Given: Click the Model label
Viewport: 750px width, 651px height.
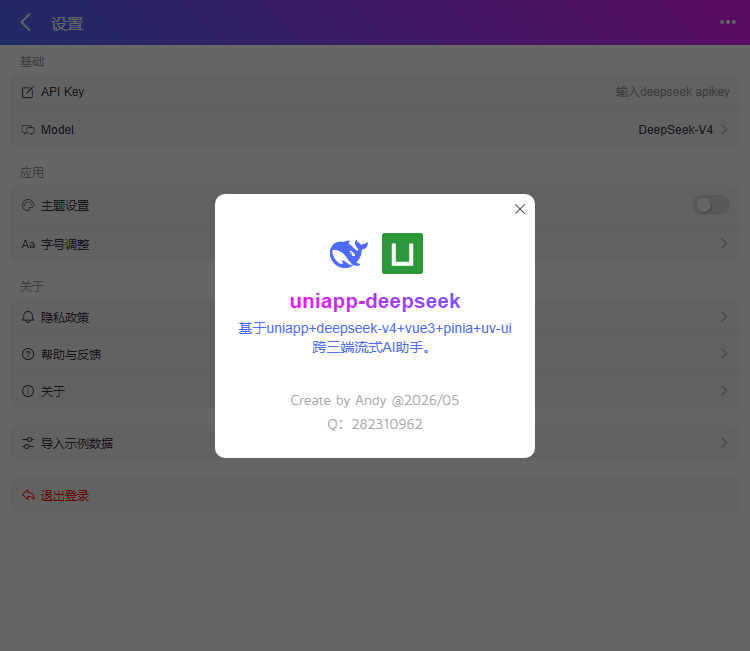Looking at the screenshot, I should click(x=57, y=130).
